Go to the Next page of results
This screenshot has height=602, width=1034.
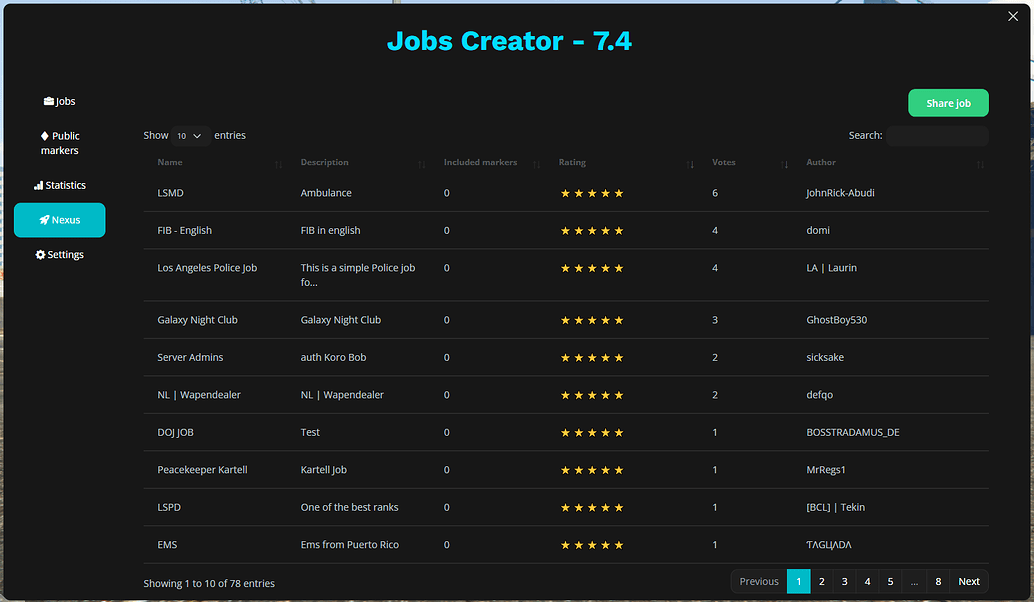[x=967, y=581]
